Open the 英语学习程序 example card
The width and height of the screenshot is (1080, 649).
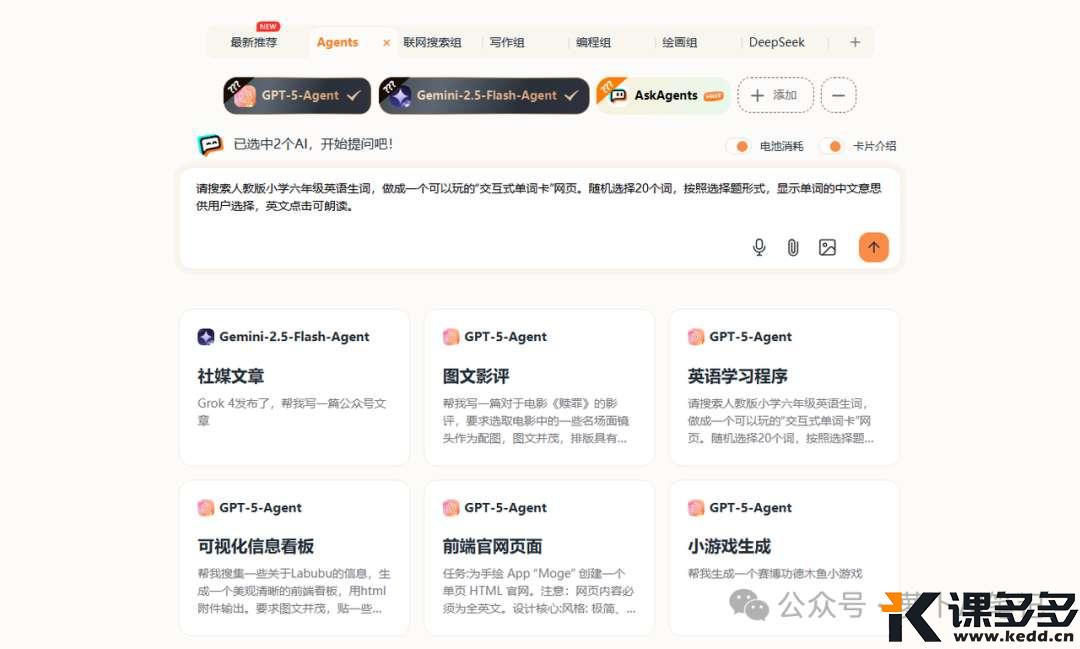pos(785,387)
